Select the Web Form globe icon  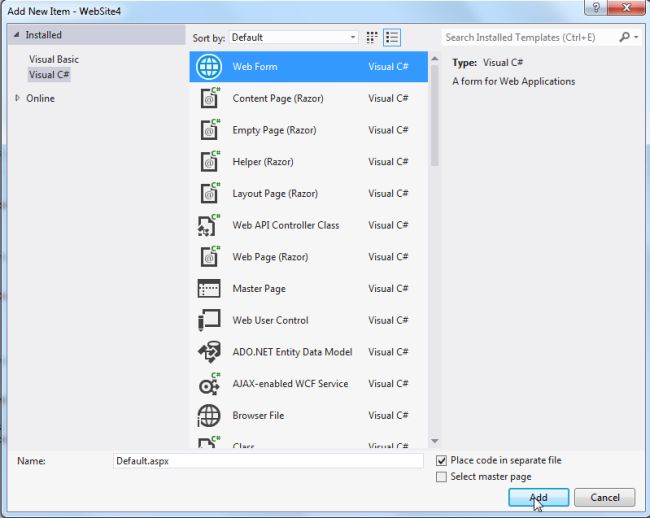point(209,67)
